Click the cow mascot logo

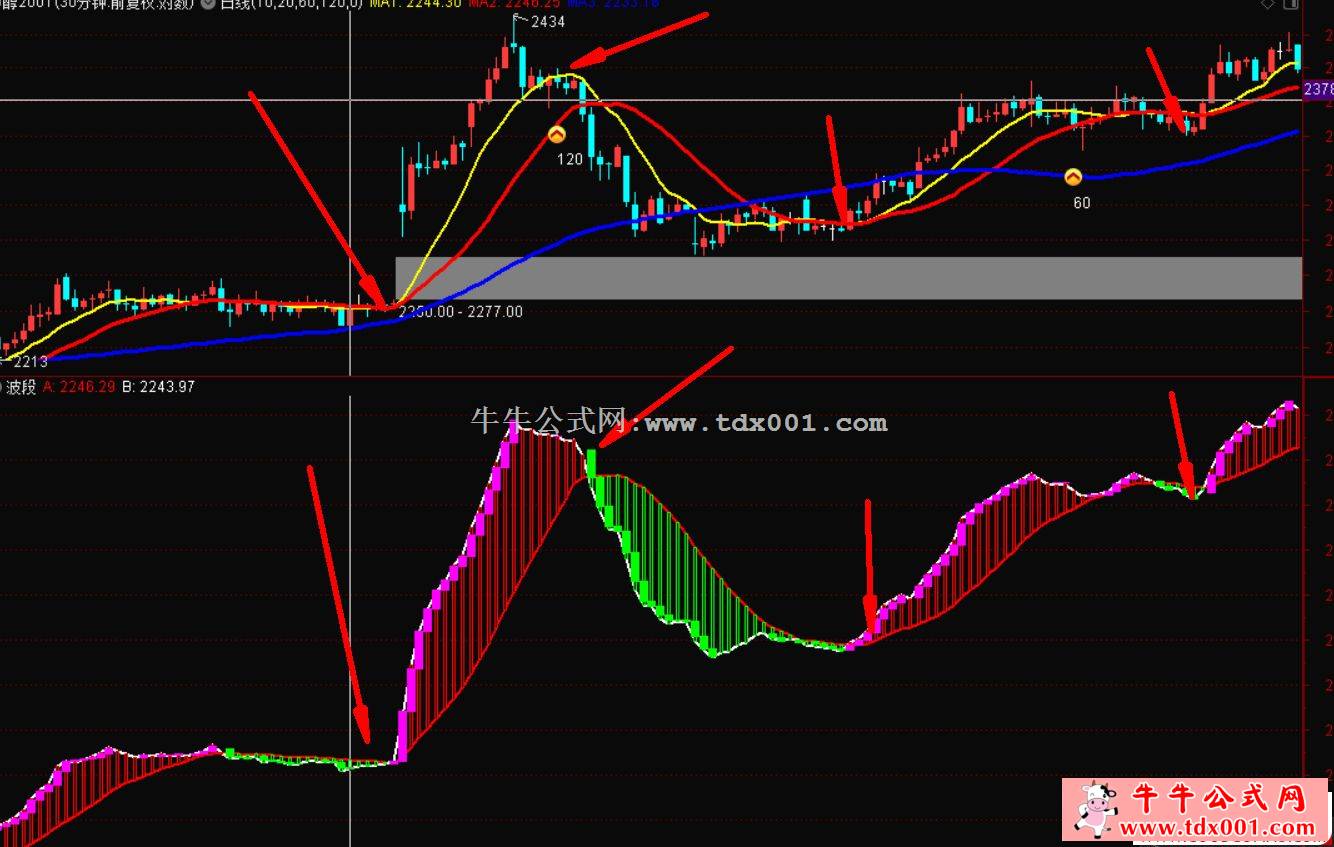click(x=1096, y=809)
